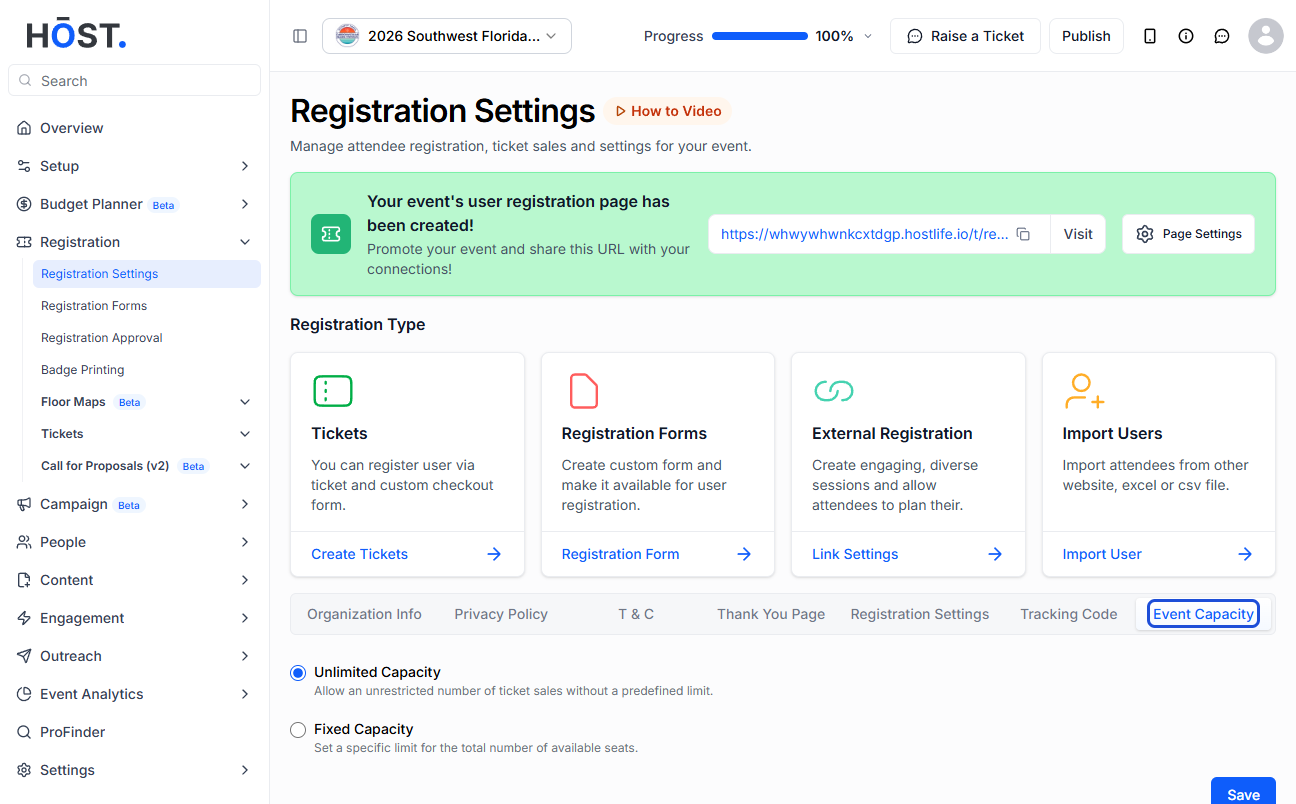Click the green Tickets card icon
Image resolution: width=1296 pixels, height=804 pixels.
click(x=333, y=391)
